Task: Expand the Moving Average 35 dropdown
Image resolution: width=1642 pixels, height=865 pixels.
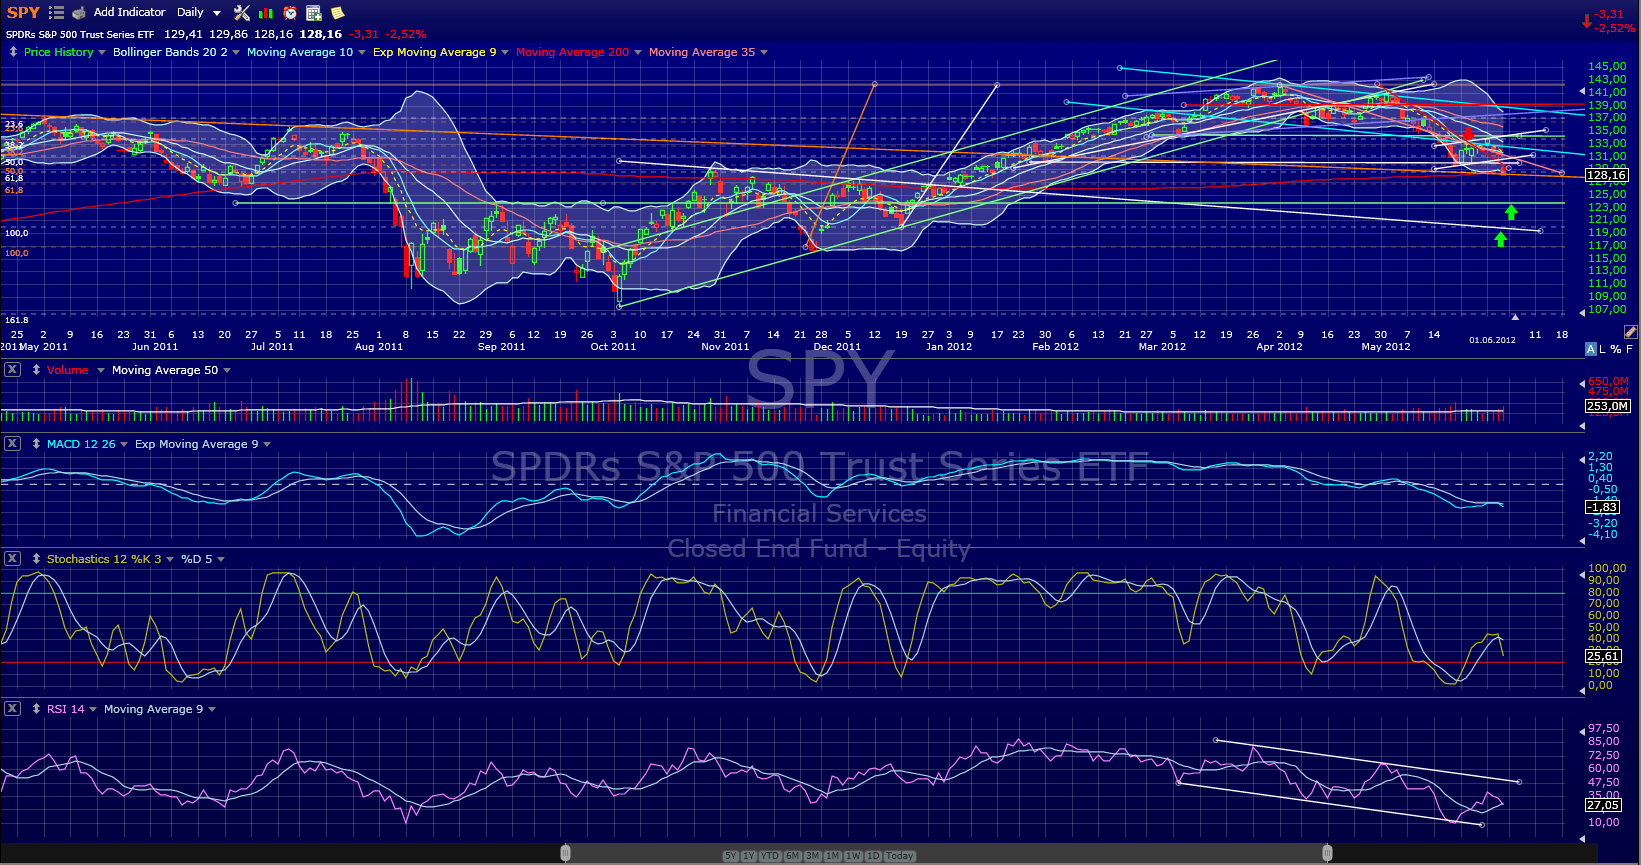Action: click(x=764, y=53)
